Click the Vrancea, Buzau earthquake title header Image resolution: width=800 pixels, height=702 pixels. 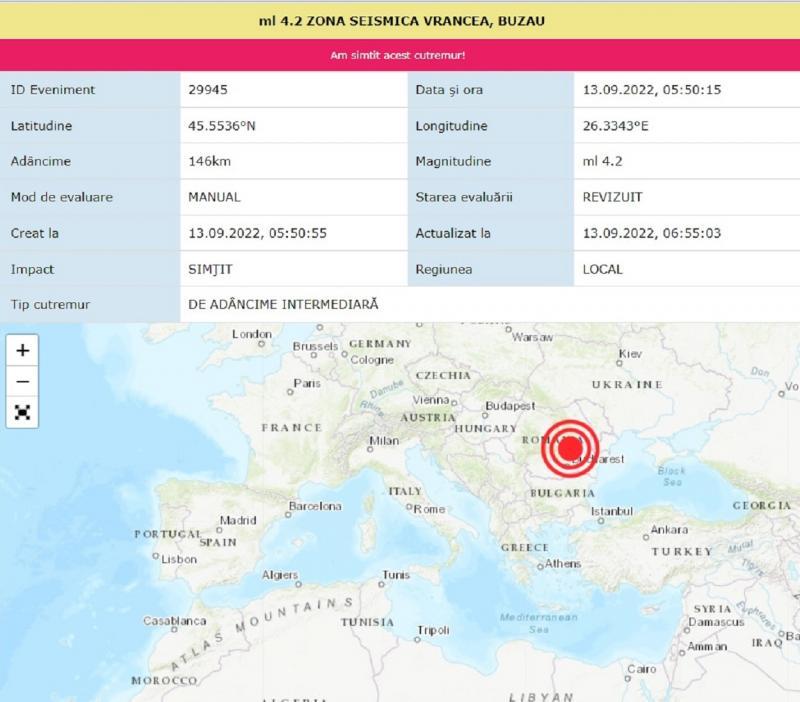pos(399,20)
